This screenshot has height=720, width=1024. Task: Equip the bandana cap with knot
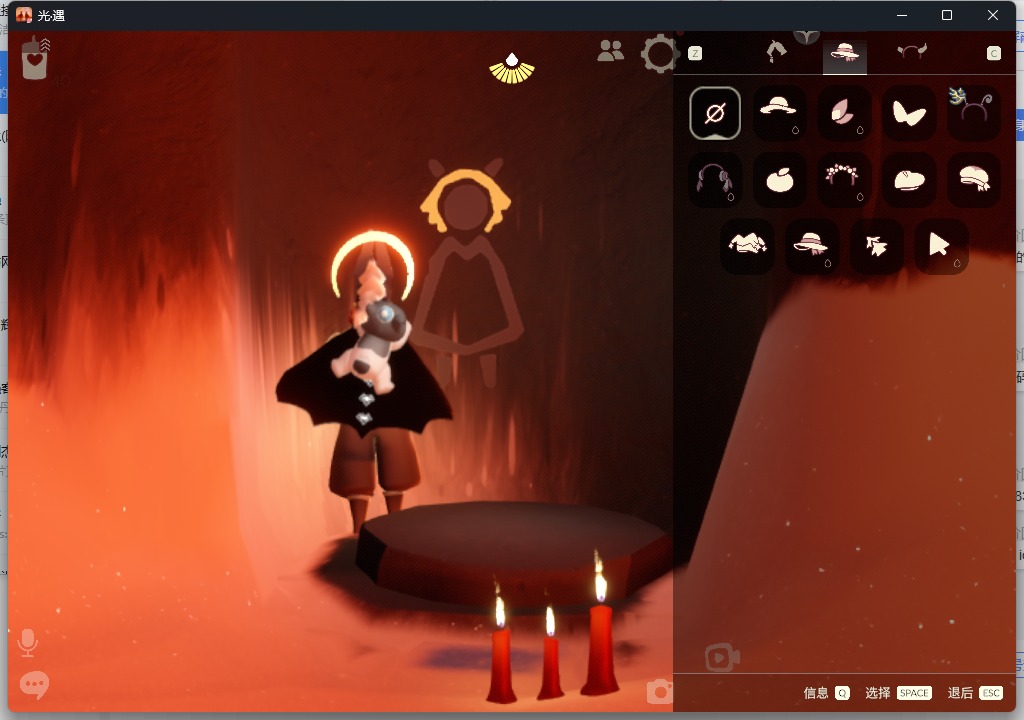tap(974, 180)
